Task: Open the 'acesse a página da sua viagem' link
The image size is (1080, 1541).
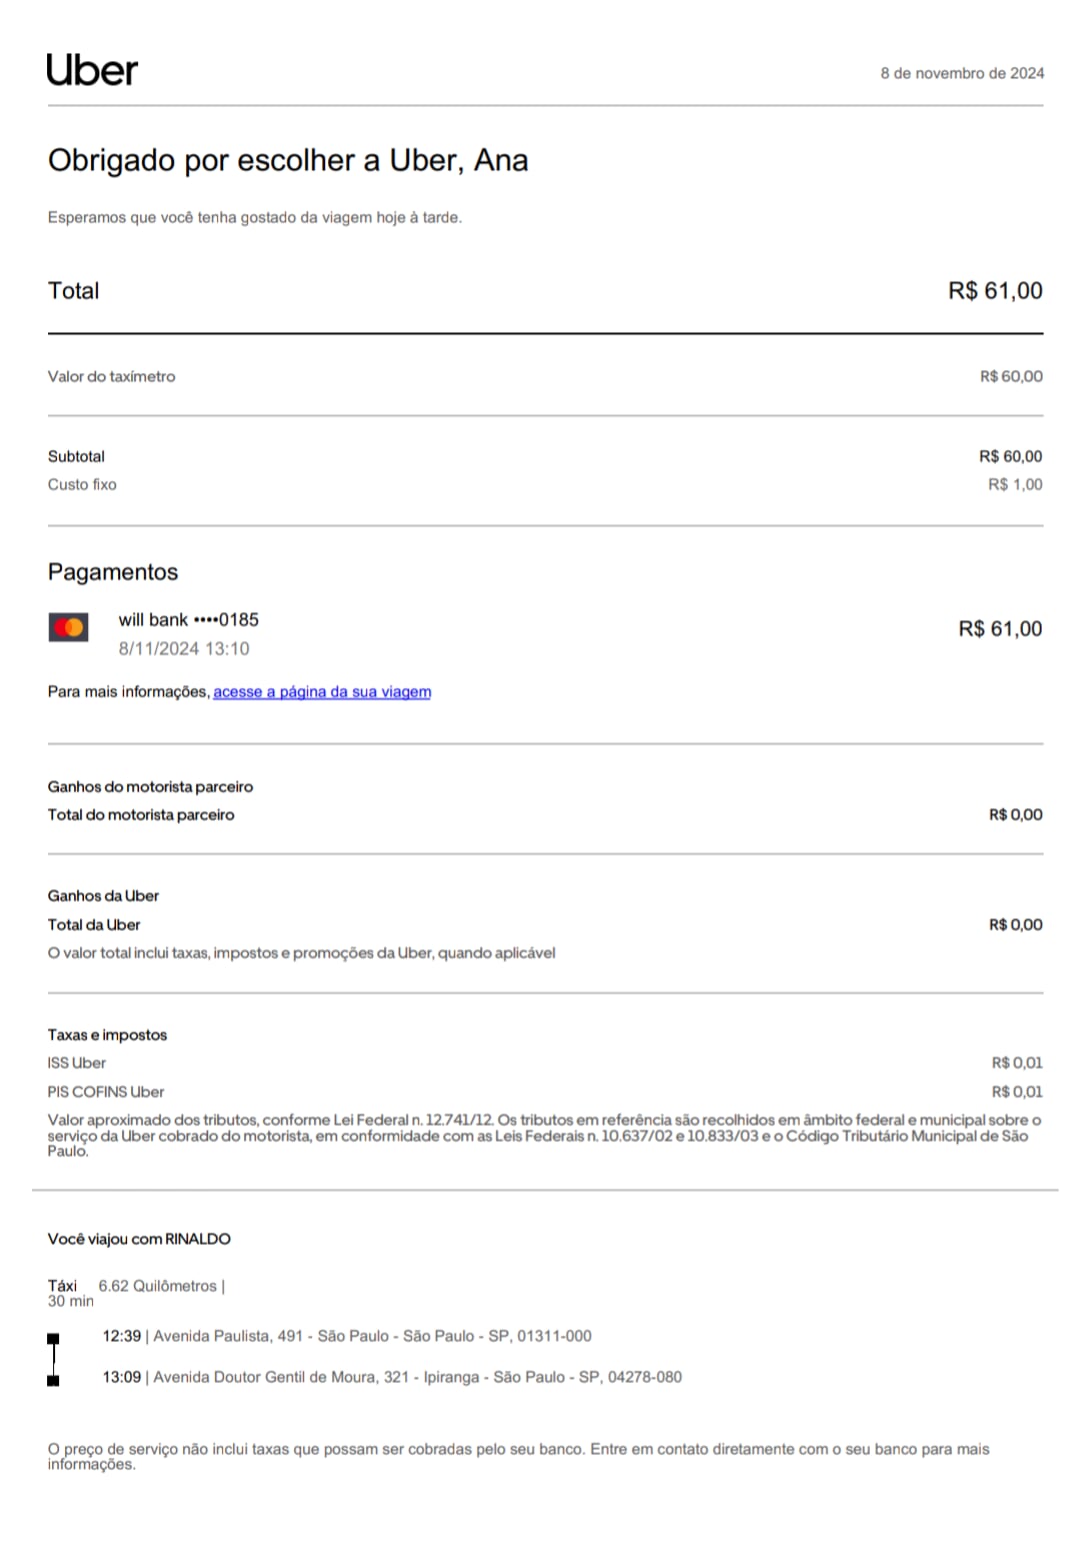Action: 322,692
